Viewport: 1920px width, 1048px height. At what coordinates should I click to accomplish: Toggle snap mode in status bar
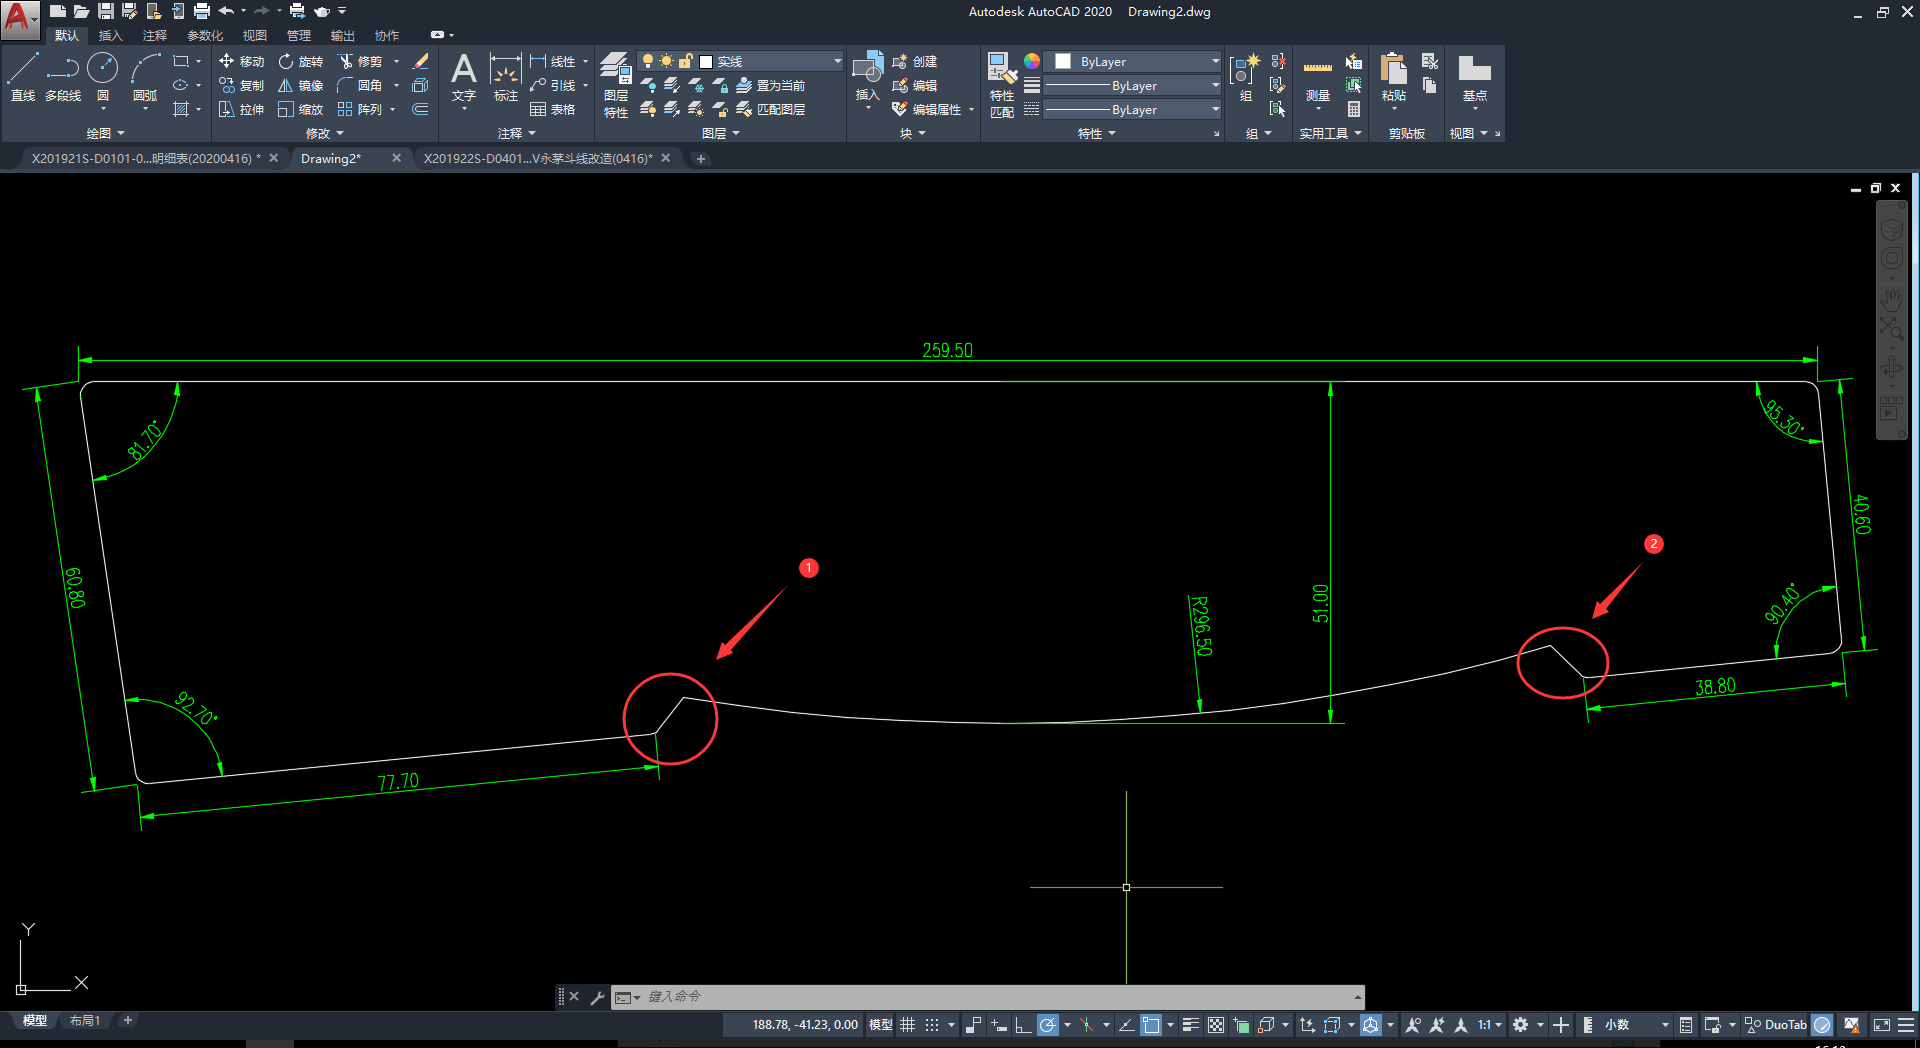(932, 1024)
